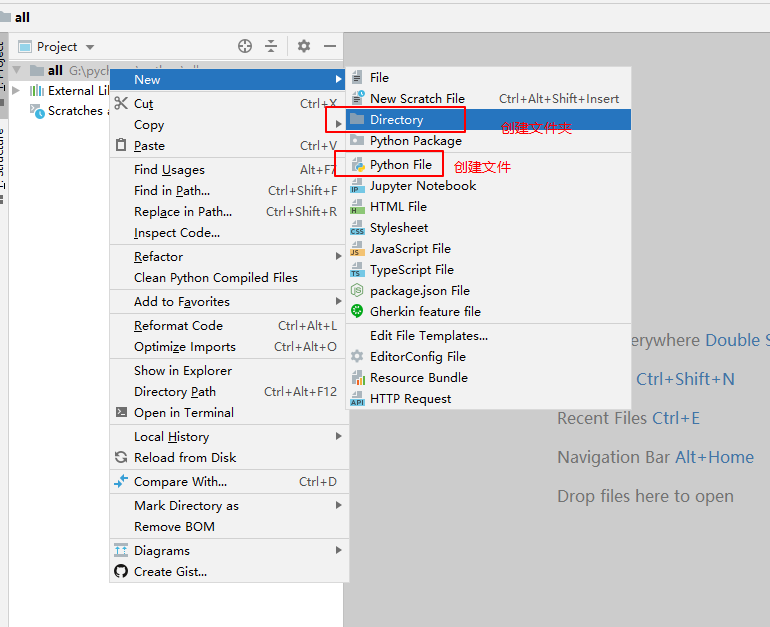This screenshot has width=770, height=627.
Task: Select Find in Path… menu entry
Action: 229,191
